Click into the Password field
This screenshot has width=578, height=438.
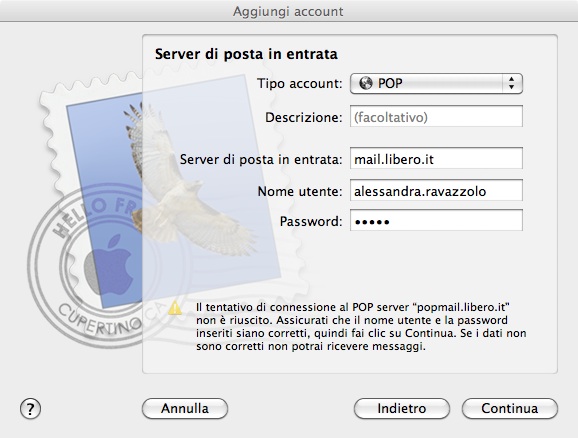click(x=436, y=220)
